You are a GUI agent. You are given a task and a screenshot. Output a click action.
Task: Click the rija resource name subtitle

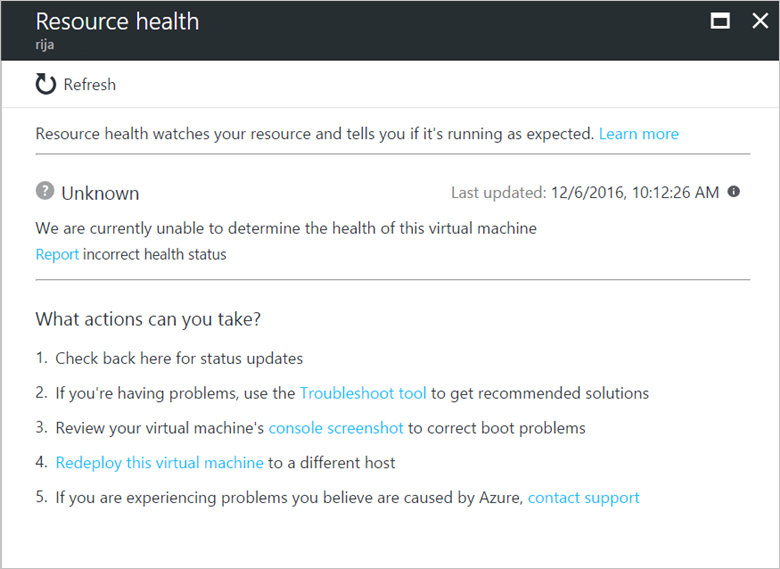[x=45, y=45]
